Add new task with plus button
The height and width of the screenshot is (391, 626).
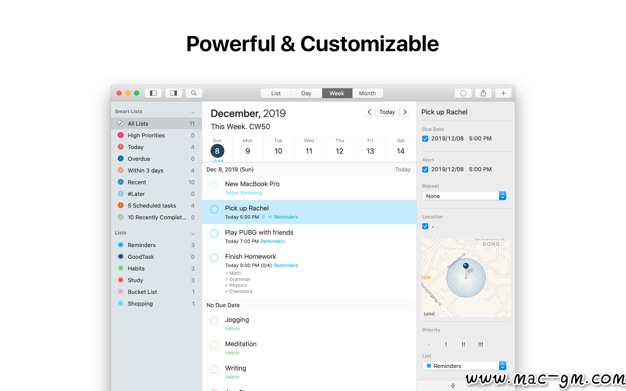tap(503, 93)
